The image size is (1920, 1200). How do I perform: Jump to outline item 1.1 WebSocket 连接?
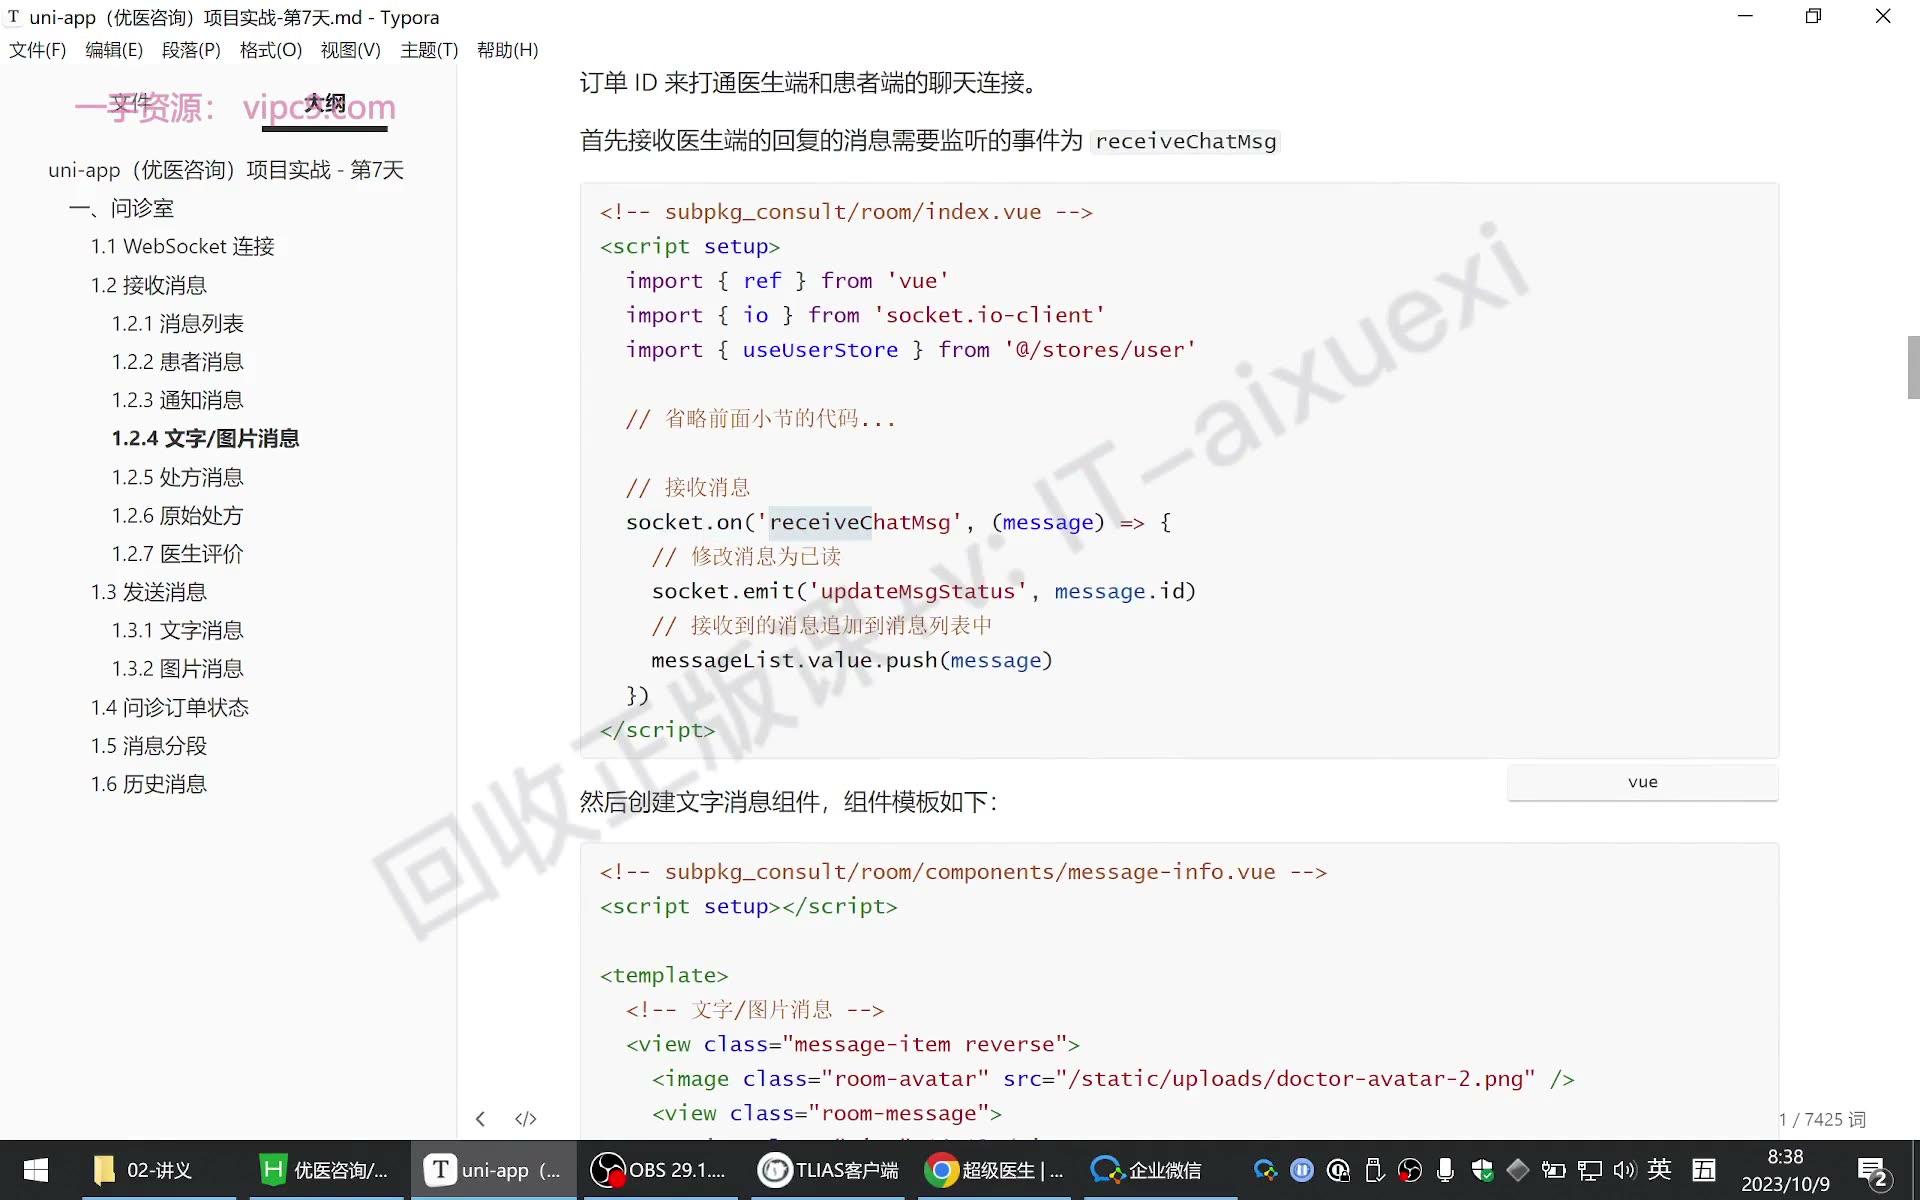[182, 246]
